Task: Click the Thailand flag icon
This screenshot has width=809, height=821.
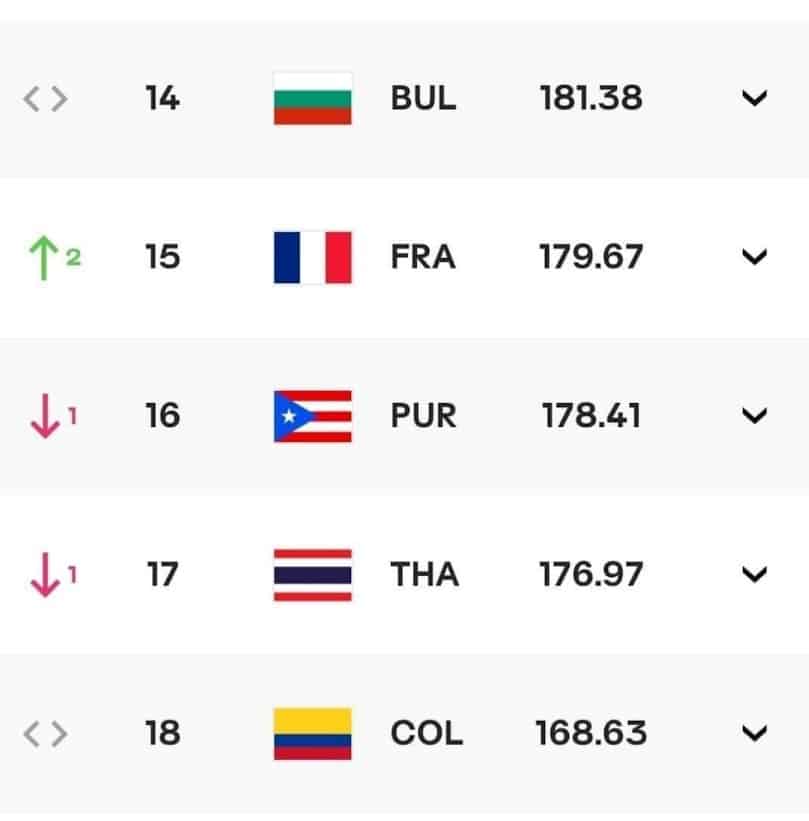Action: (313, 575)
